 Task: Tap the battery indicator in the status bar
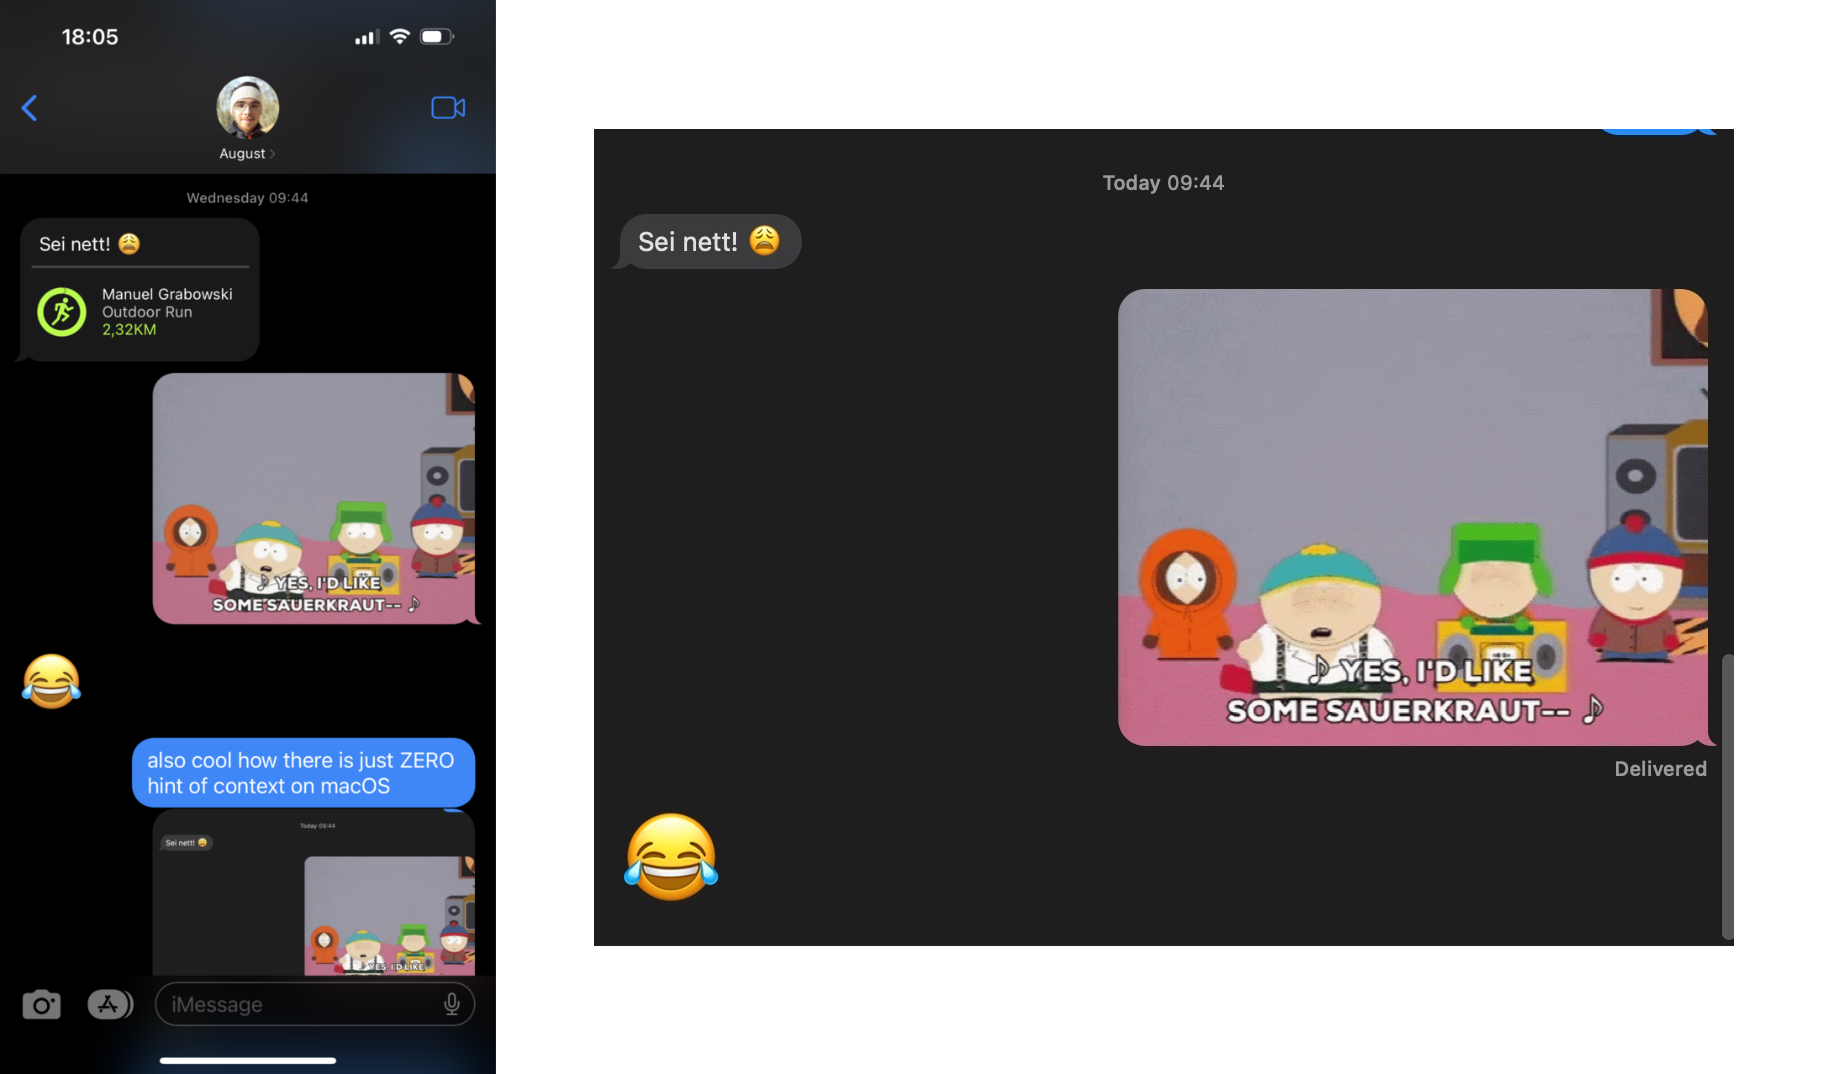click(435, 37)
